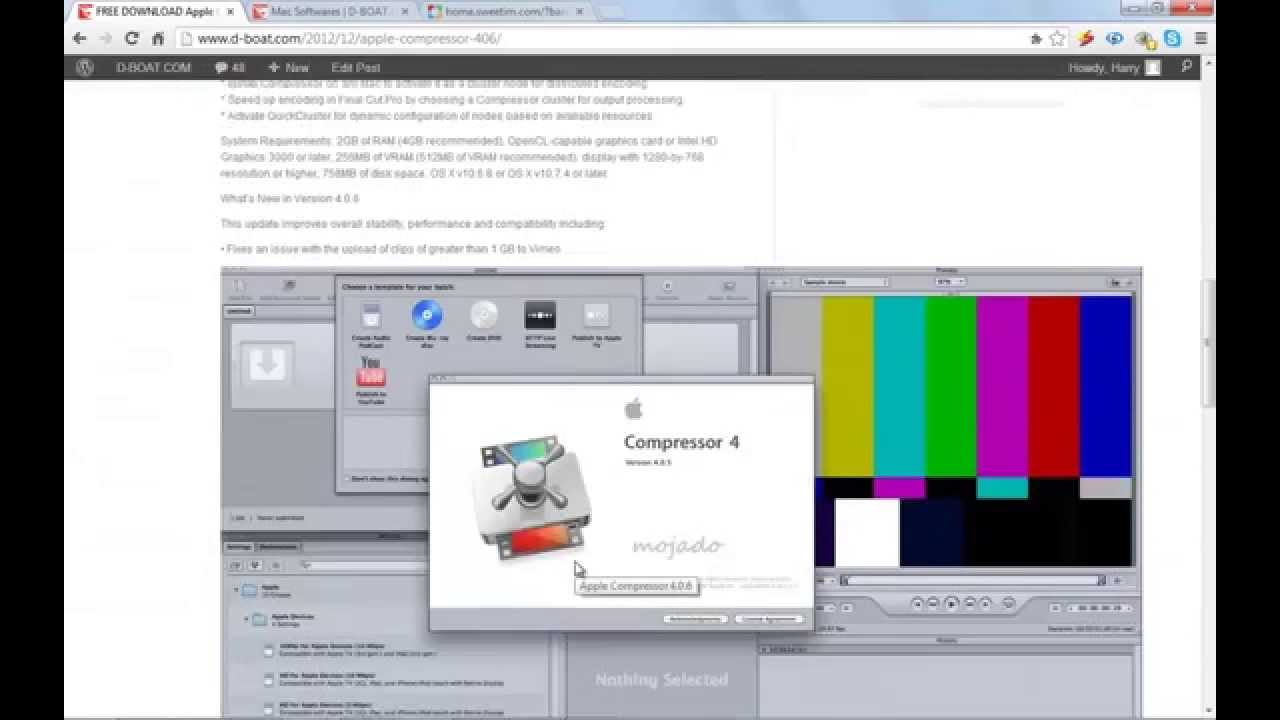The height and width of the screenshot is (720, 1280).
Task: Click the Apple logo in About dialog
Action: click(633, 408)
